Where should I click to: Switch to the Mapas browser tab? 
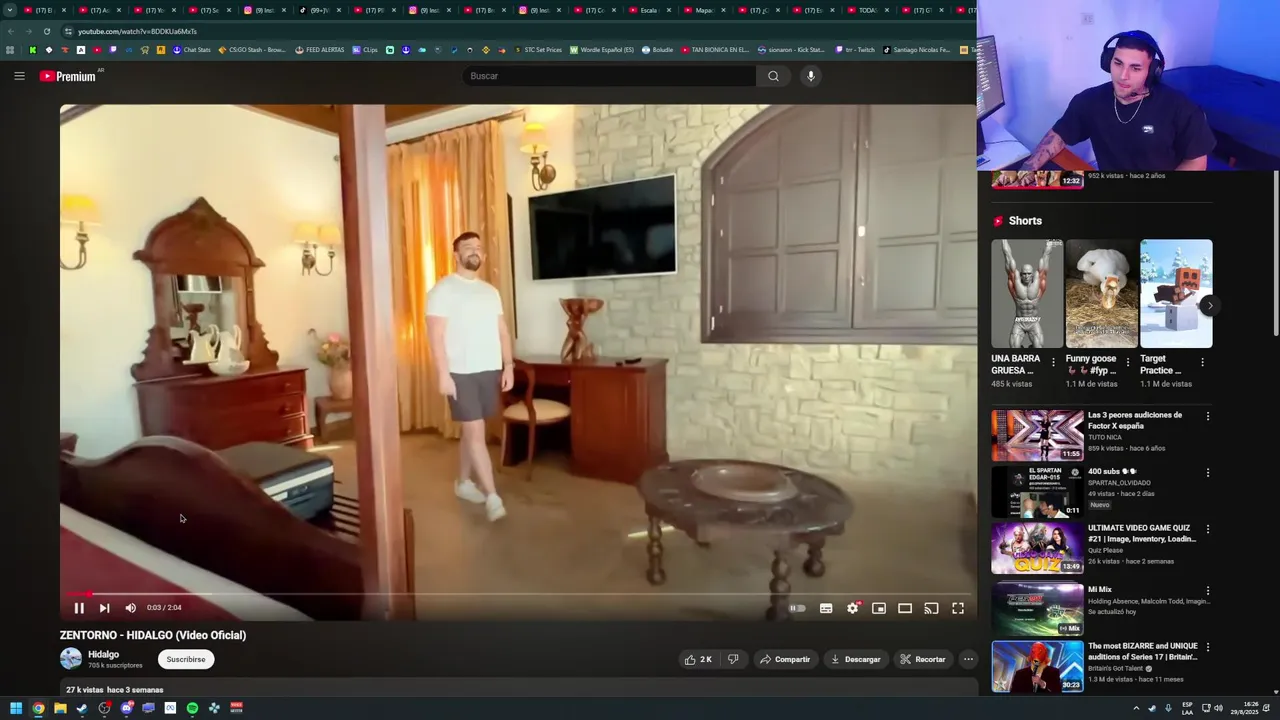[x=703, y=10]
